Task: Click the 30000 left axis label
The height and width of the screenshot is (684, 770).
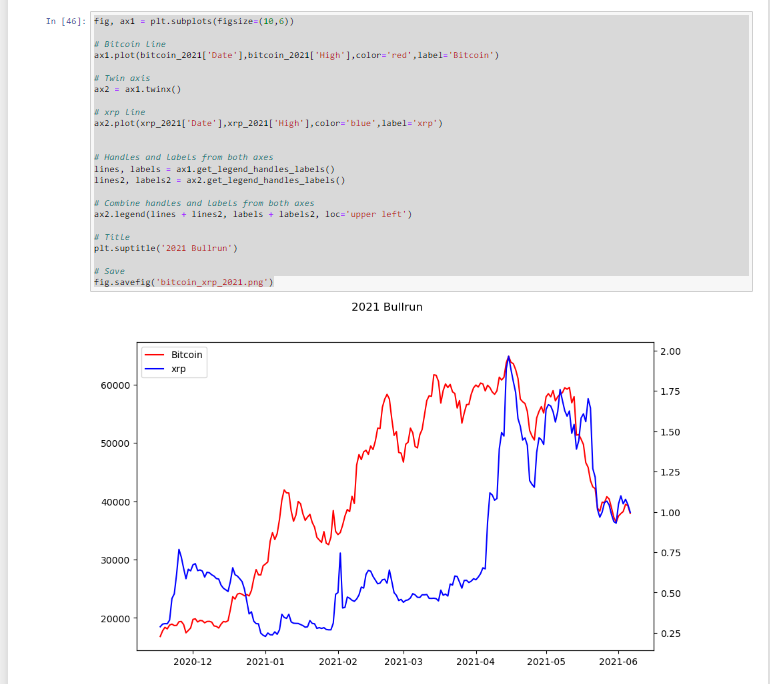Action: (115, 560)
